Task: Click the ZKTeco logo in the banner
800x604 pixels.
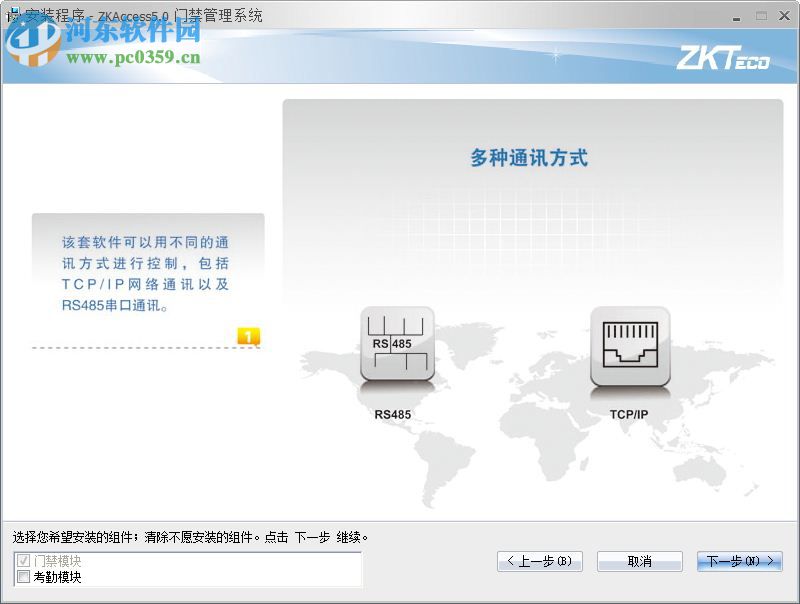Action: [725, 58]
